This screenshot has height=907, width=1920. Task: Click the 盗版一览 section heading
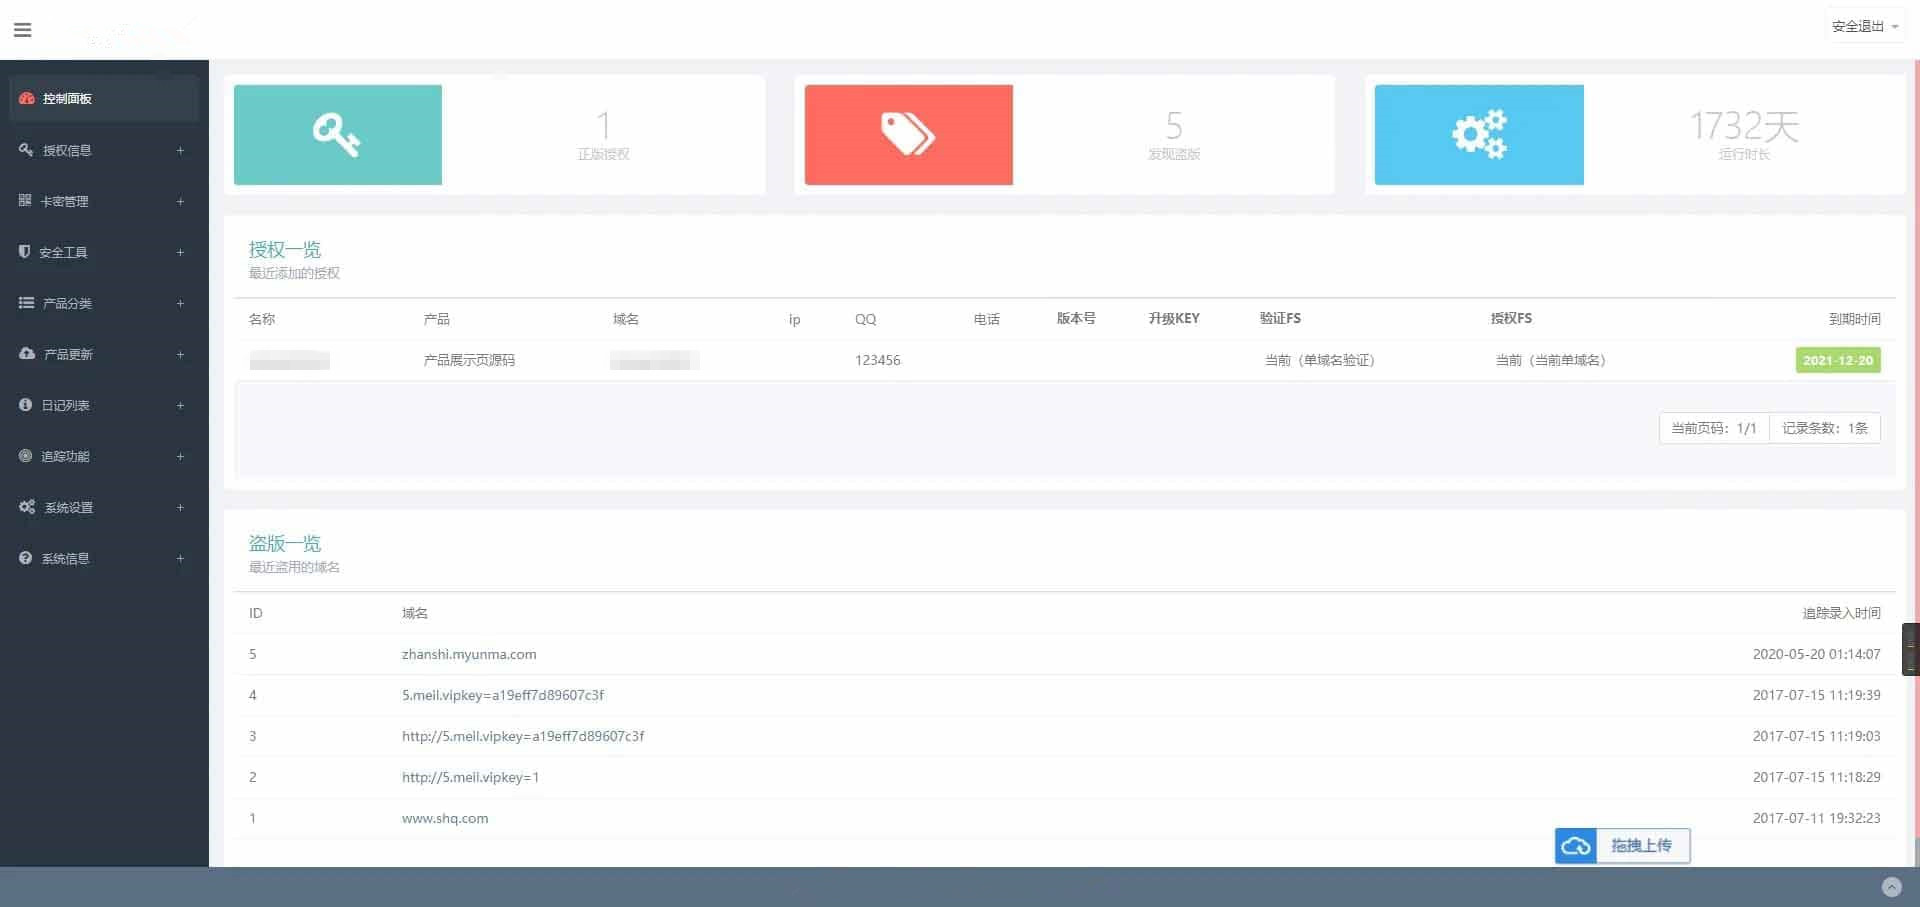(285, 543)
